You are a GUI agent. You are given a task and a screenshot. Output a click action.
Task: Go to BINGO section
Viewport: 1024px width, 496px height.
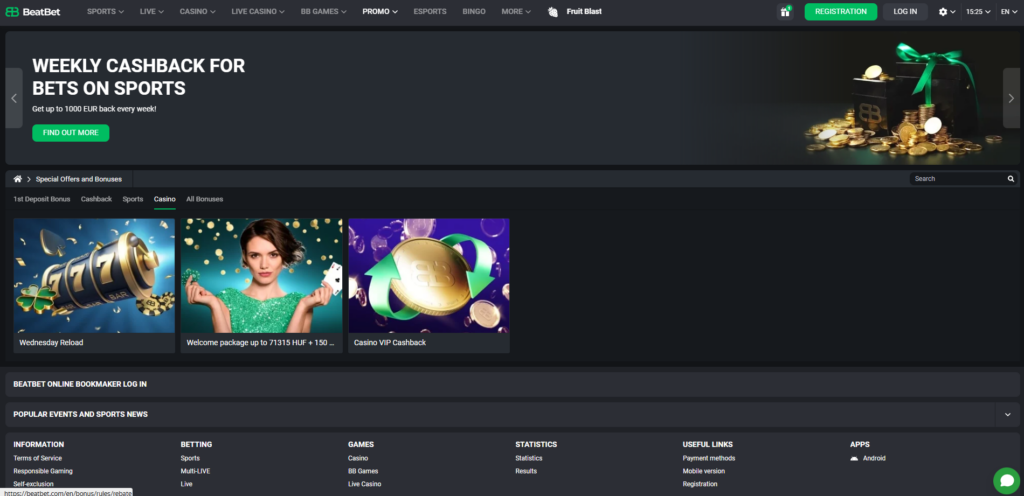tap(473, 12)
